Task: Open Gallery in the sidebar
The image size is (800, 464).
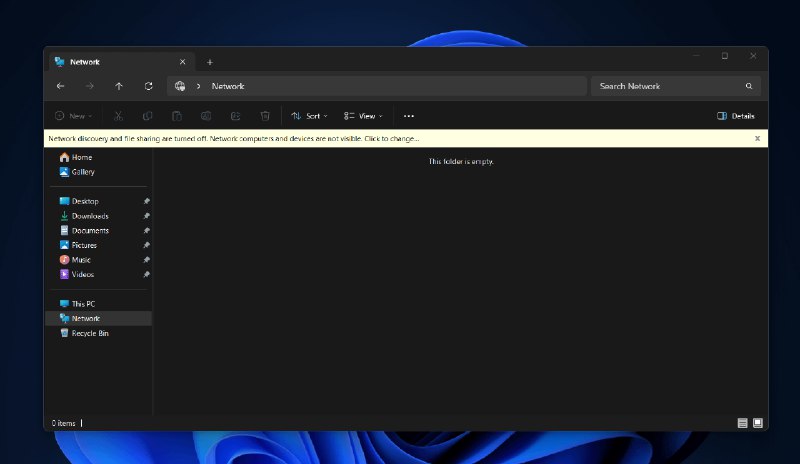Action: pyautogui.click(x=77, y=172)
